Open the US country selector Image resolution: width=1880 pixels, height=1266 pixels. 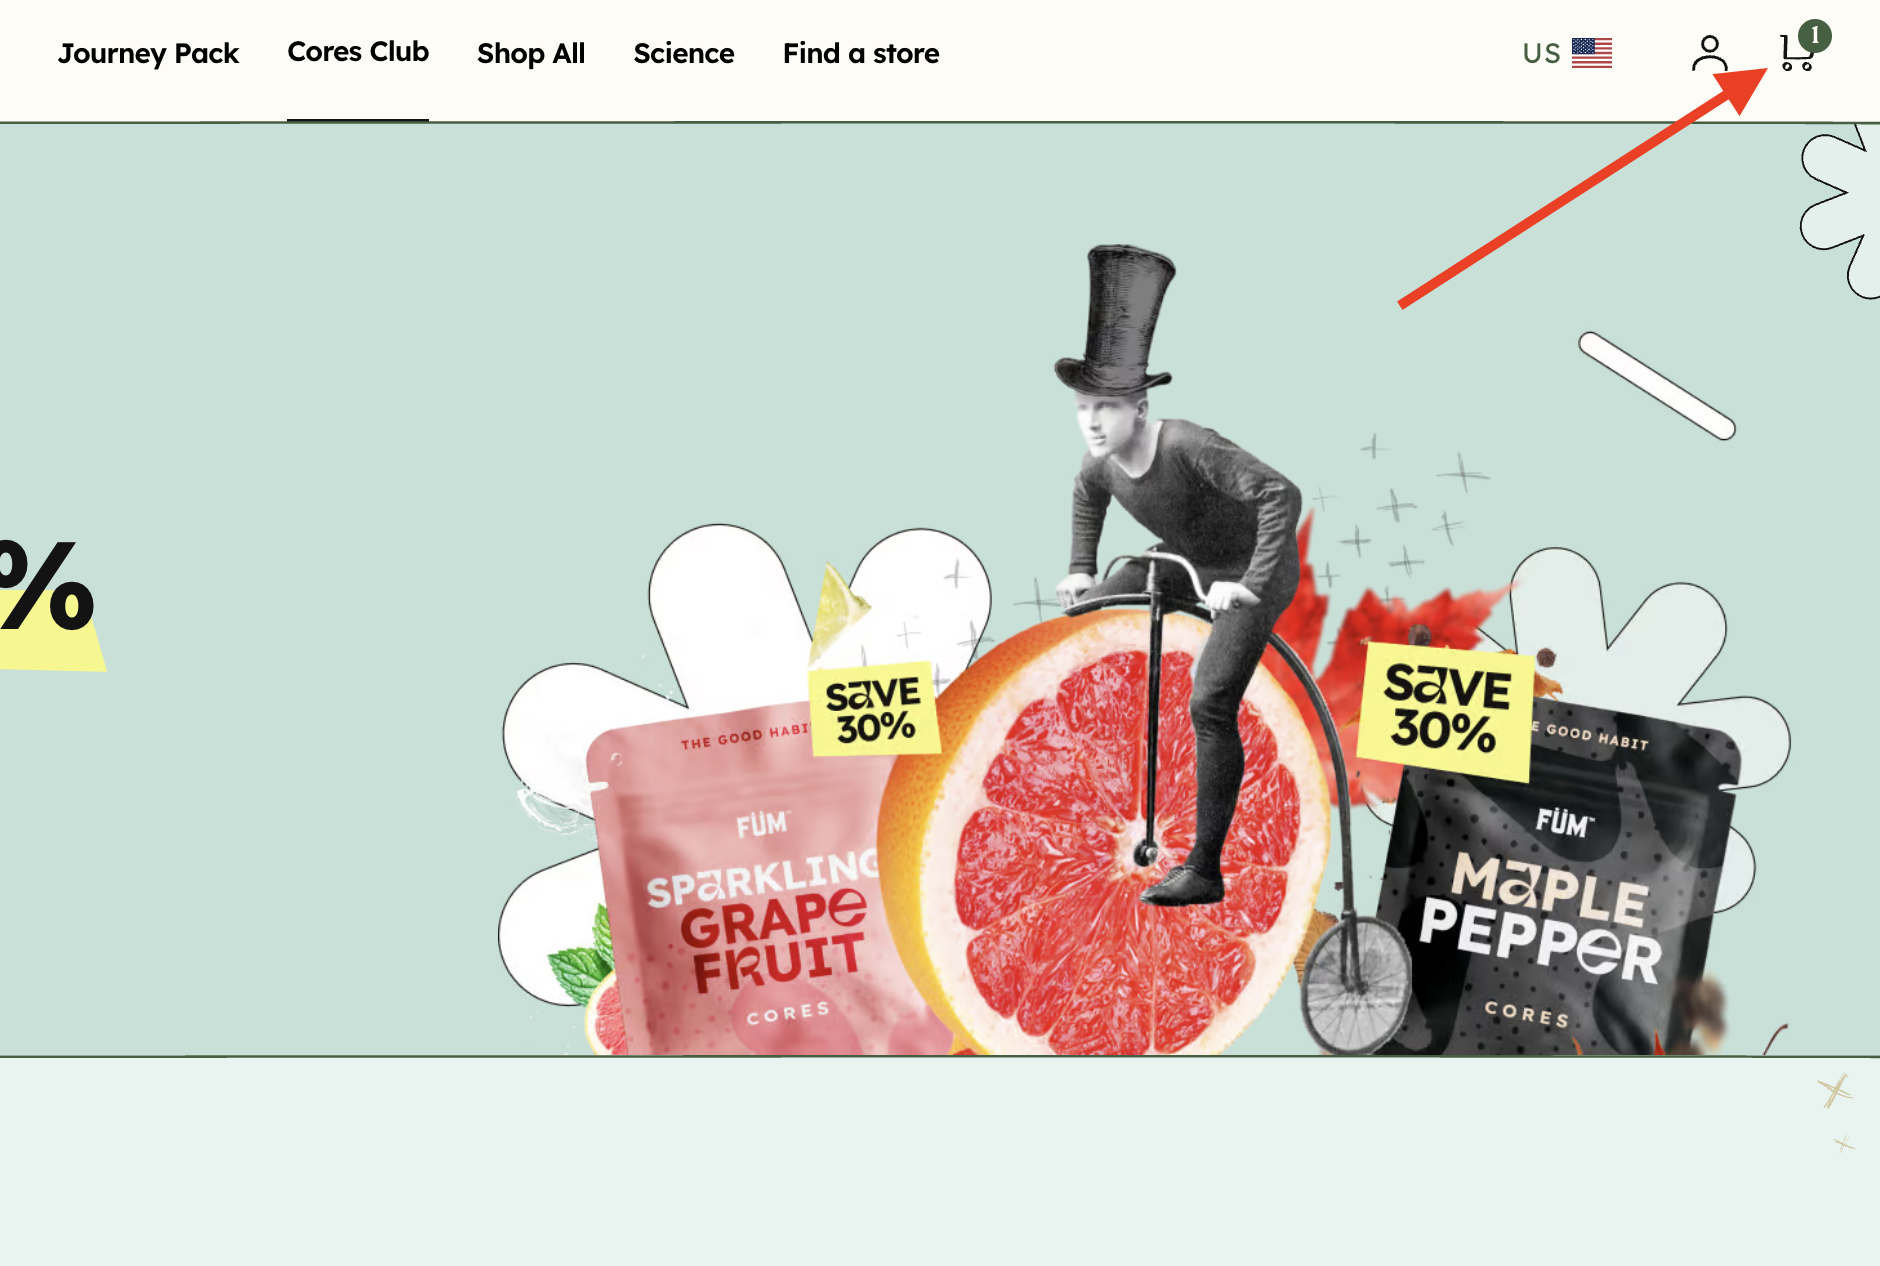pyautogui.click(x=1567, y=53)
